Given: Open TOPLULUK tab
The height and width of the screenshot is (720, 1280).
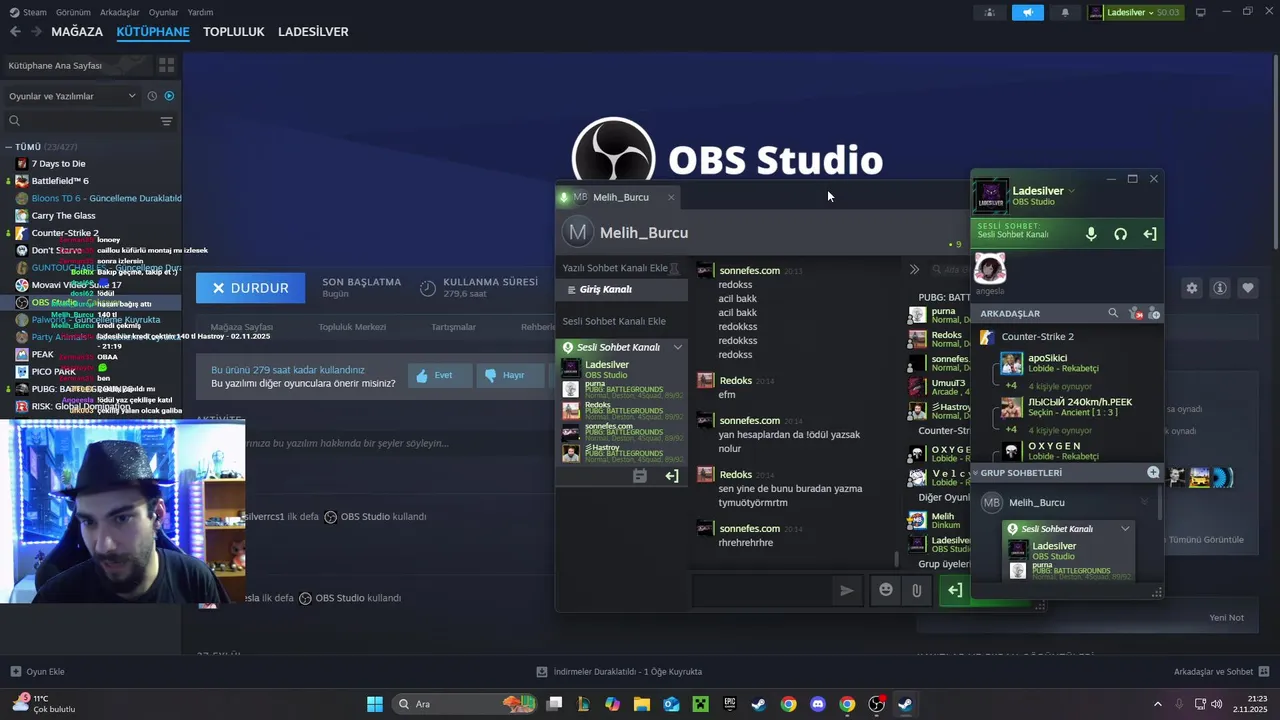Looking at the screenshot, I should click(x=234, y=32).
